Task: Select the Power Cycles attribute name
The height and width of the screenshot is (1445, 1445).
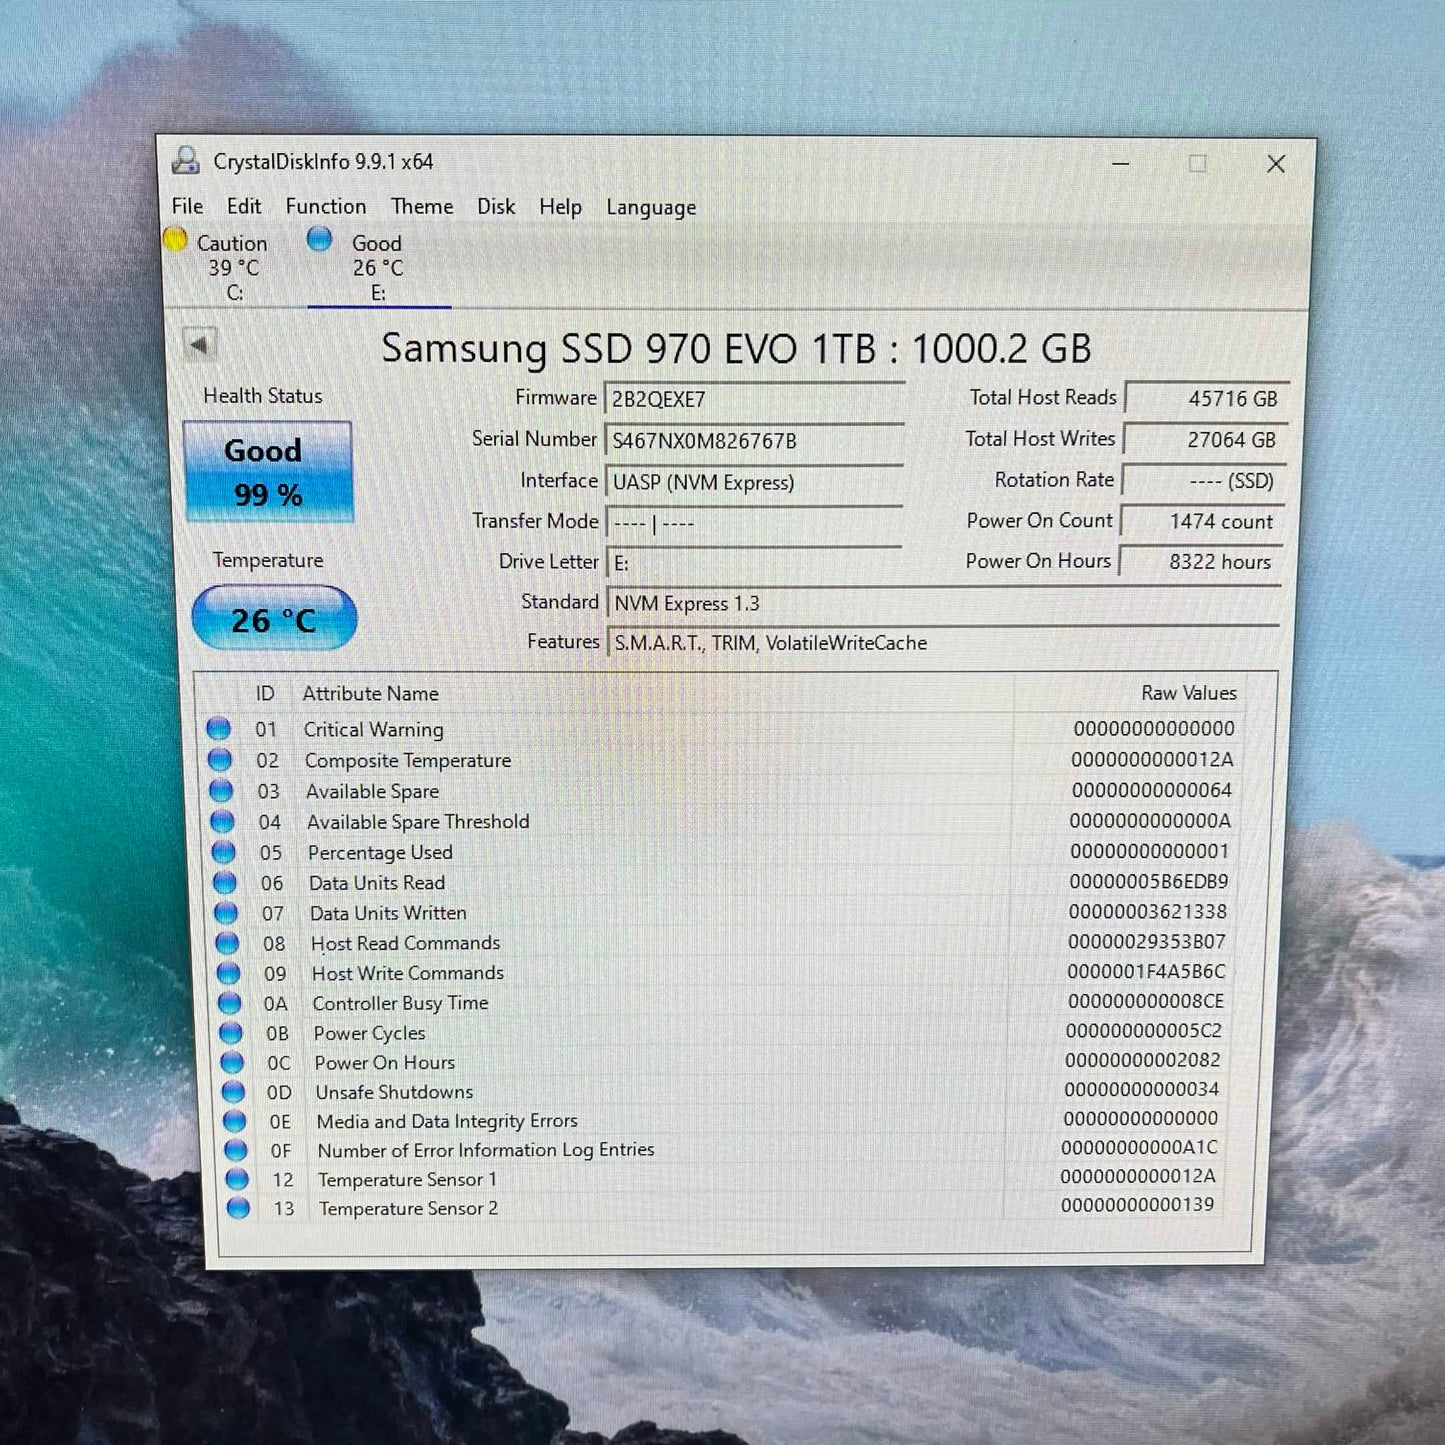Action: (370, 1033)
